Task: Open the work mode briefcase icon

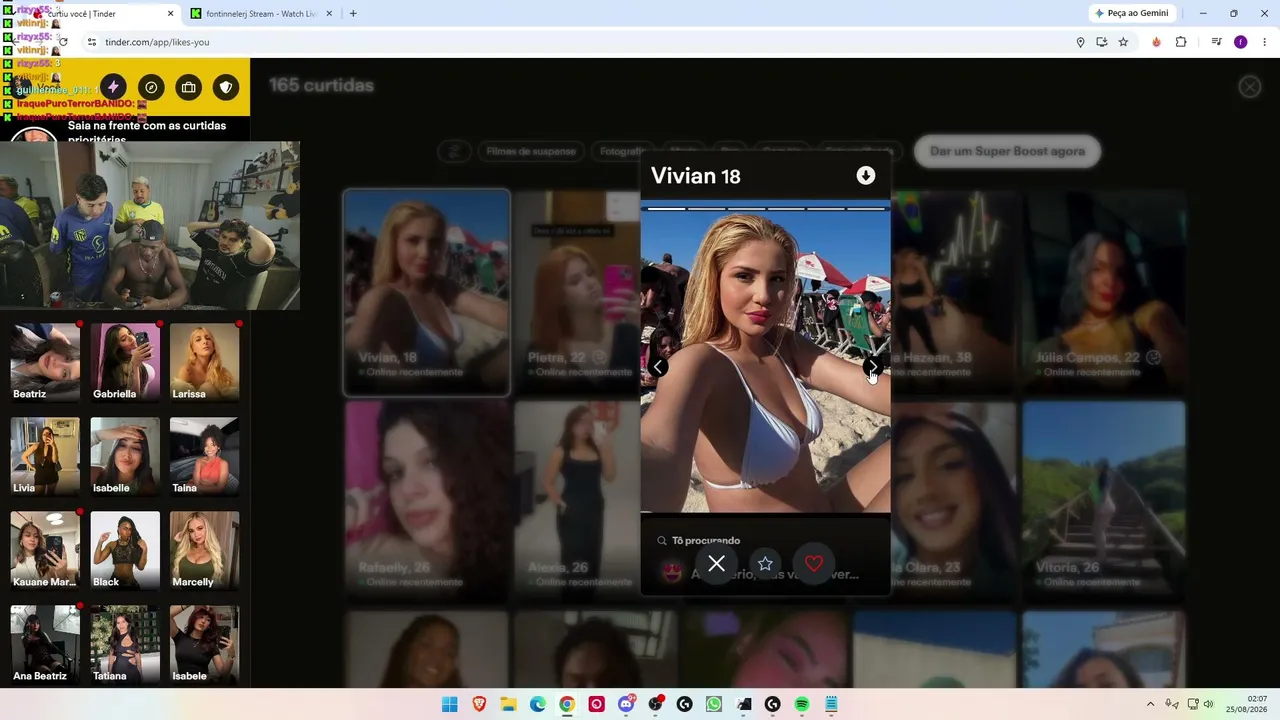Action: tap(188, 87)
